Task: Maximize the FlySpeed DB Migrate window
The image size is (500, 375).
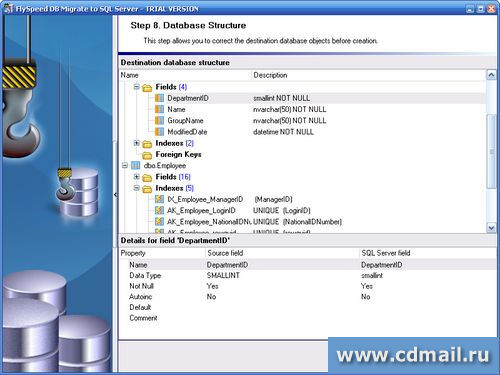Action: (481, 9)
